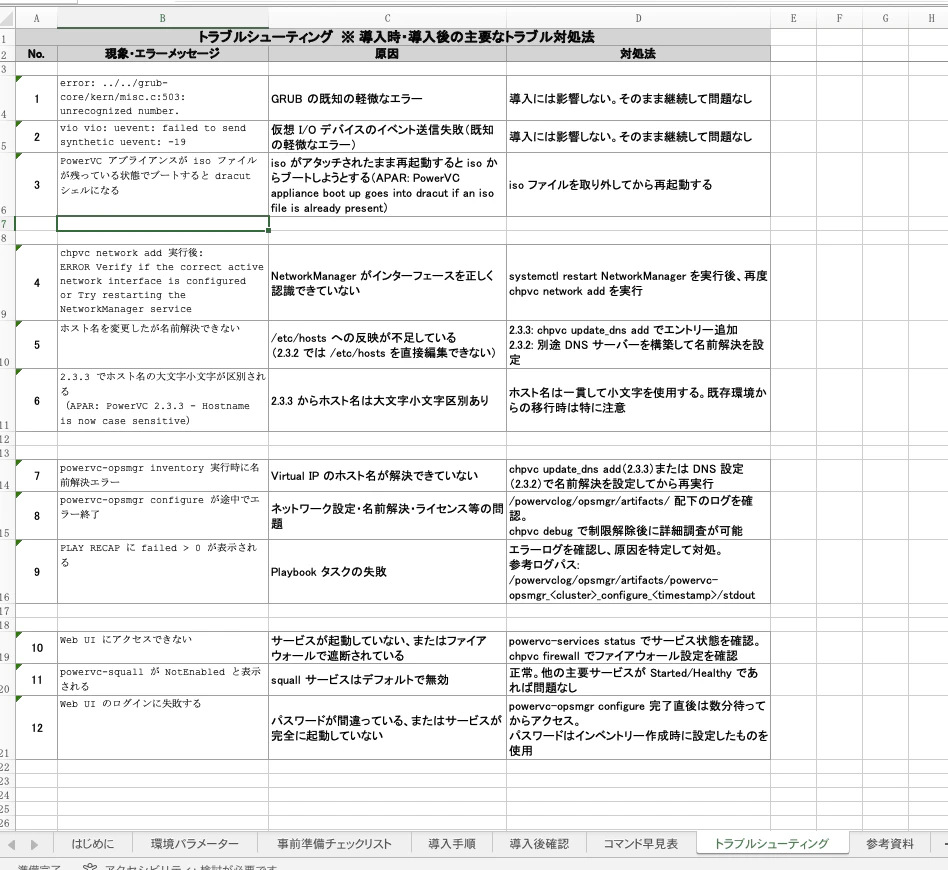Select the chpvc network add error cell
The image size is (948, 870).
[x=163, y=282]
